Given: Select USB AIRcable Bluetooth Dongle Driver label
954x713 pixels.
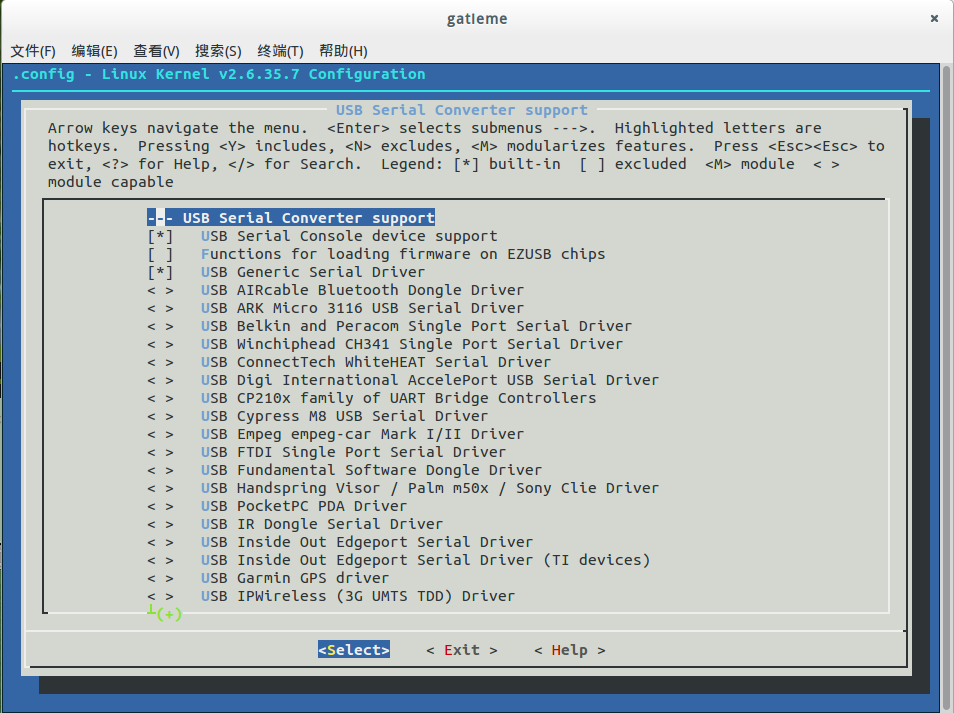Looking at the screenshot, I should pyautogui.click(x=362, y=290).
